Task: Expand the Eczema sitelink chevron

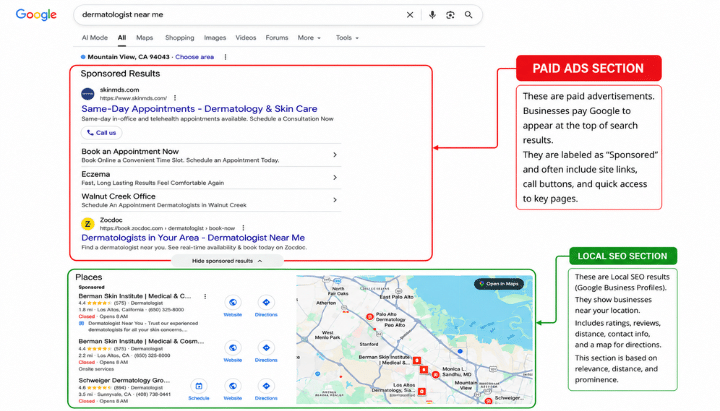Action: coord(335,177)
